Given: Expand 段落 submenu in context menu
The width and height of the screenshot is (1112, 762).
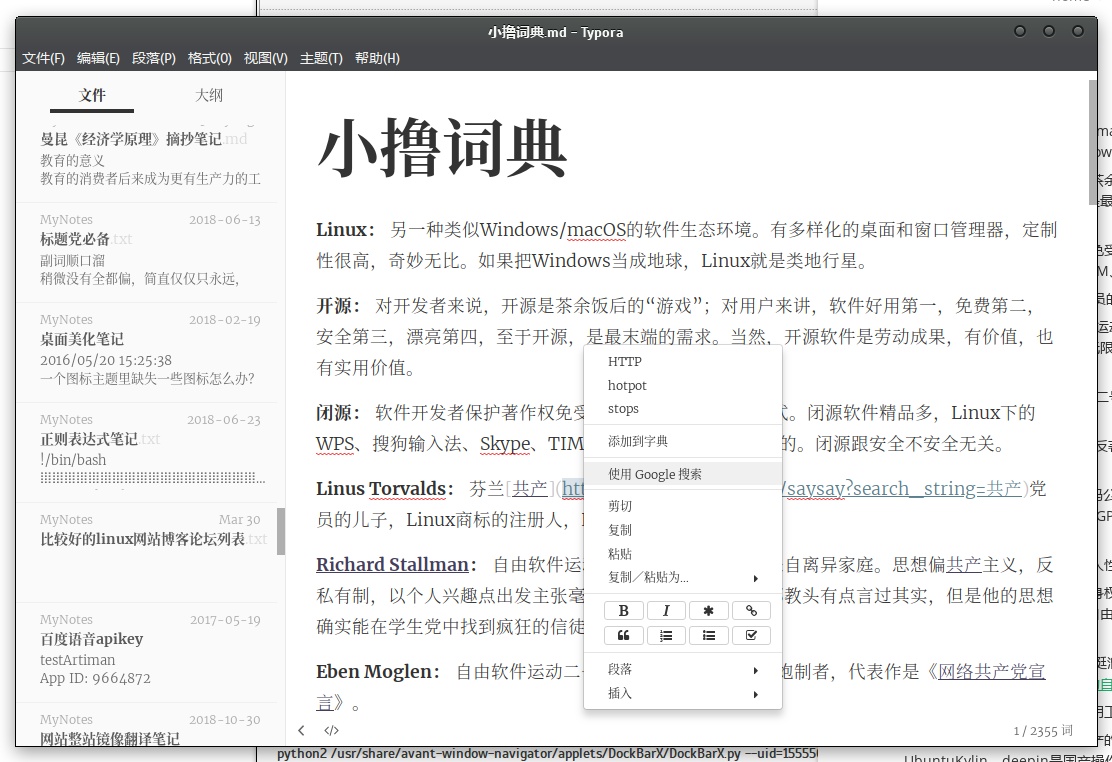Looking at the screenshot, I should (682, 669).
